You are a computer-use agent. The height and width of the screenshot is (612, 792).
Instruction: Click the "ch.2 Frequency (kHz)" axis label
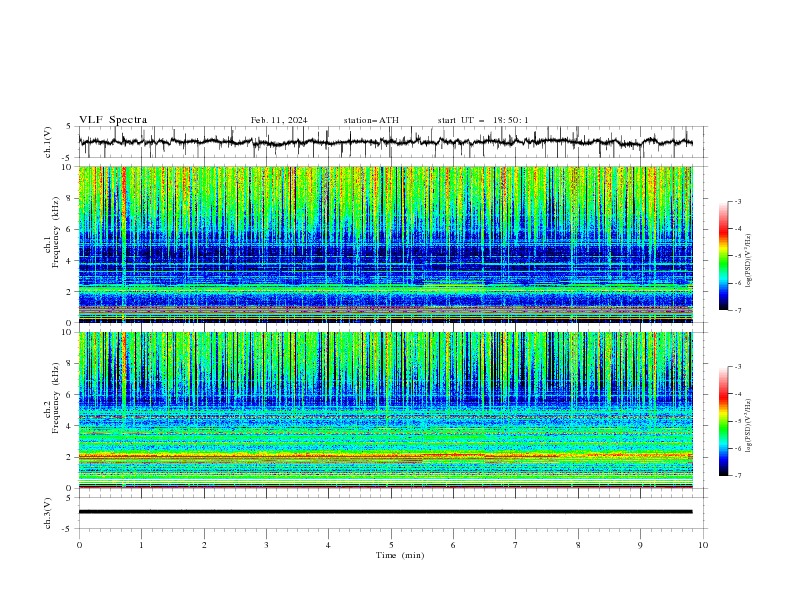pyautogui.click(x=52, y=398)
